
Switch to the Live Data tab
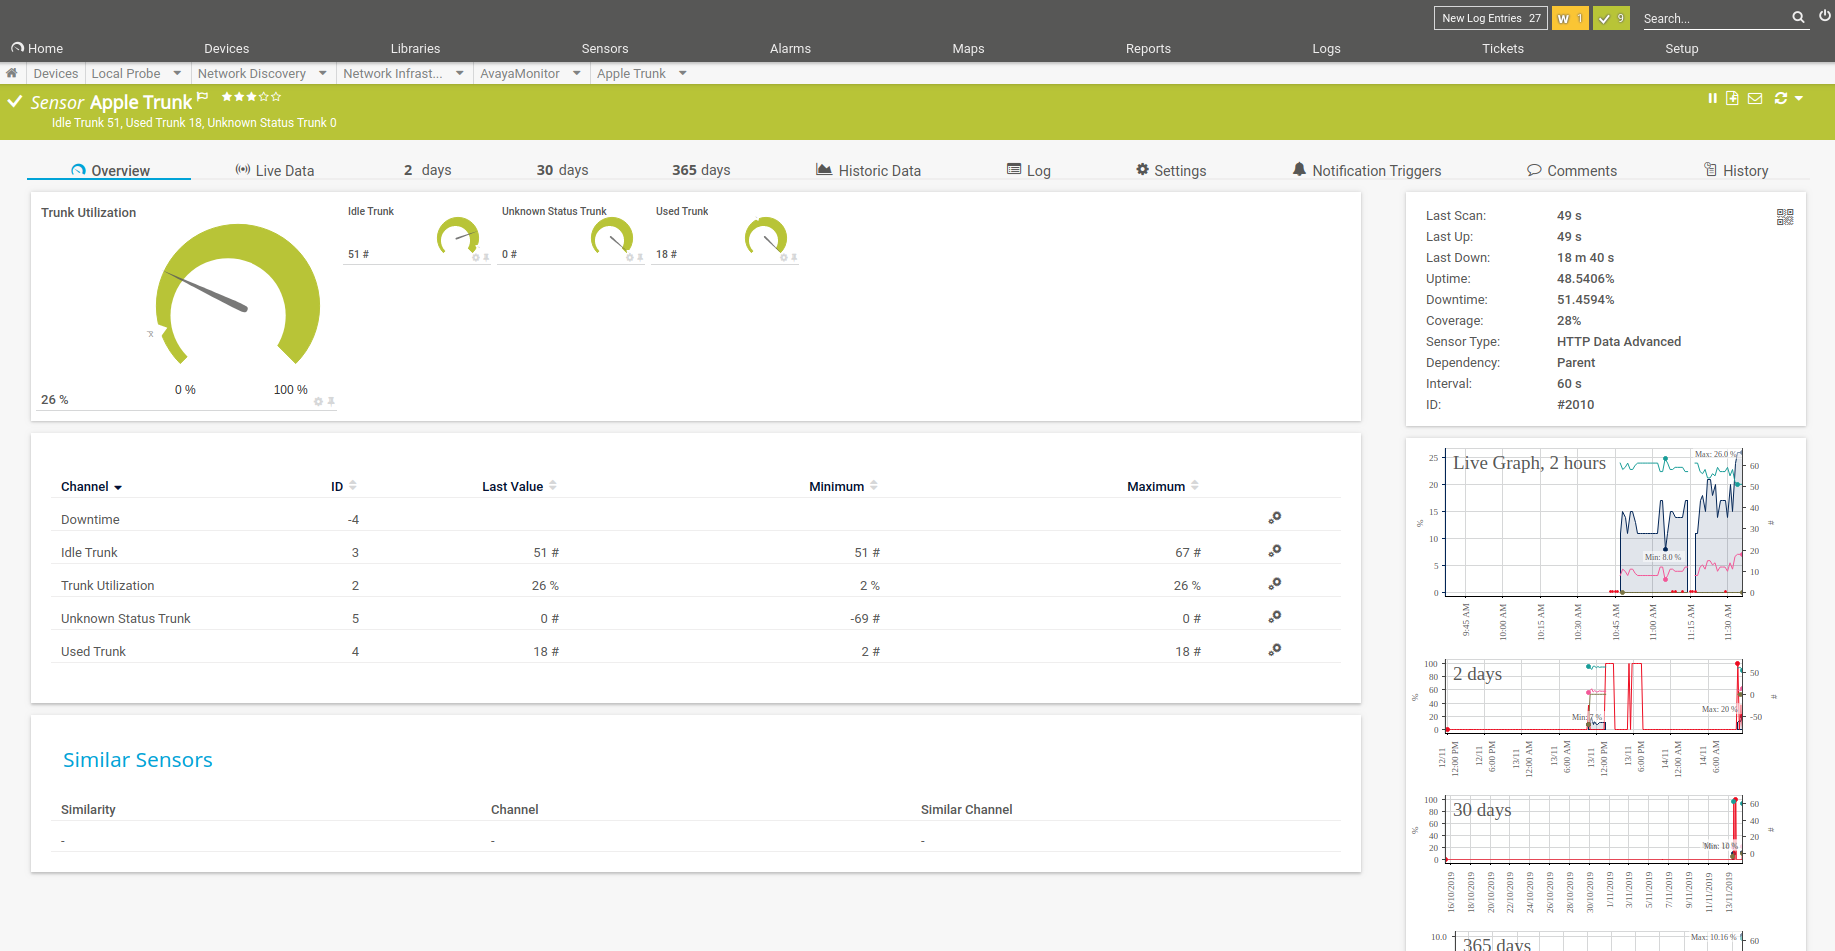[x=275, y=171]
